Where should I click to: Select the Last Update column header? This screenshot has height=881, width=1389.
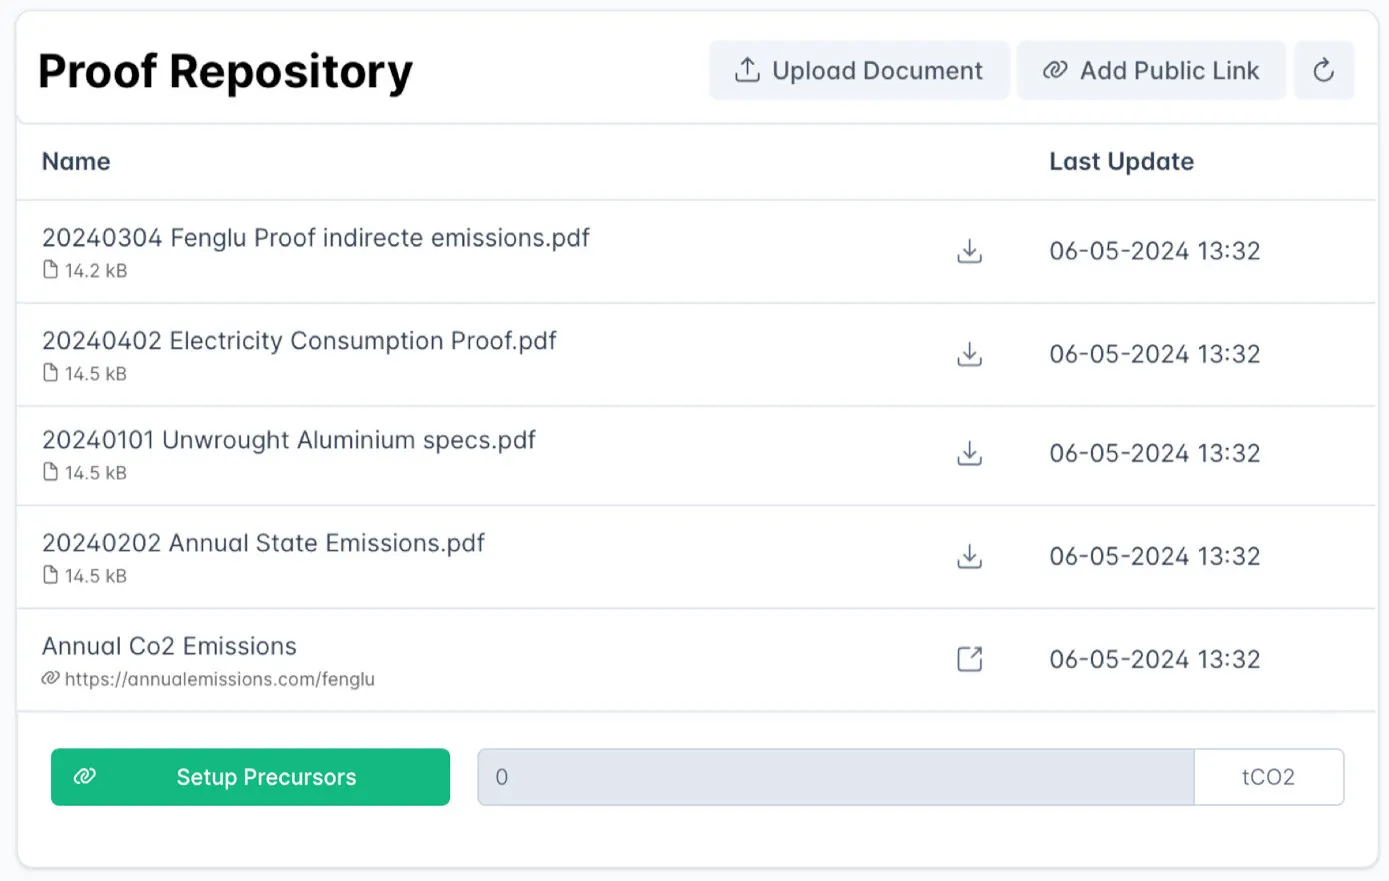(x=1121, y=162)
